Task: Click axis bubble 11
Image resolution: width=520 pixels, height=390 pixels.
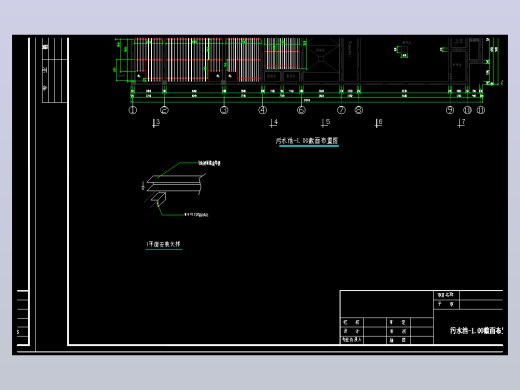Action: (x=481, y=110)
